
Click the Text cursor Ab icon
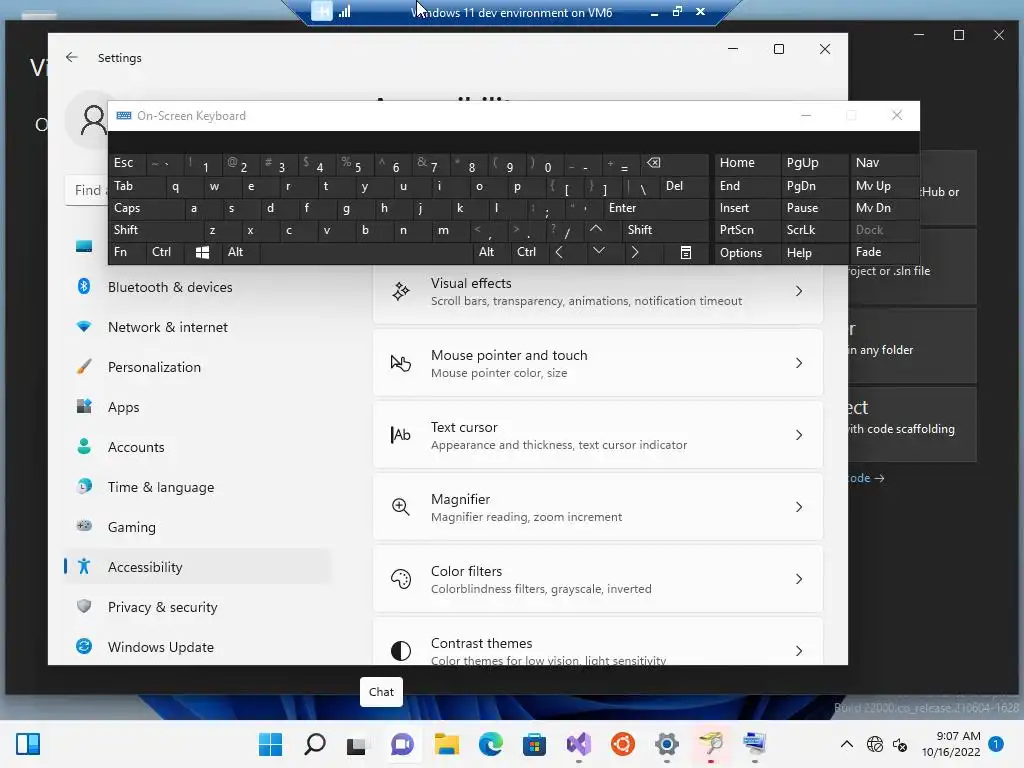pyautogui.click(x=400, y=435)
